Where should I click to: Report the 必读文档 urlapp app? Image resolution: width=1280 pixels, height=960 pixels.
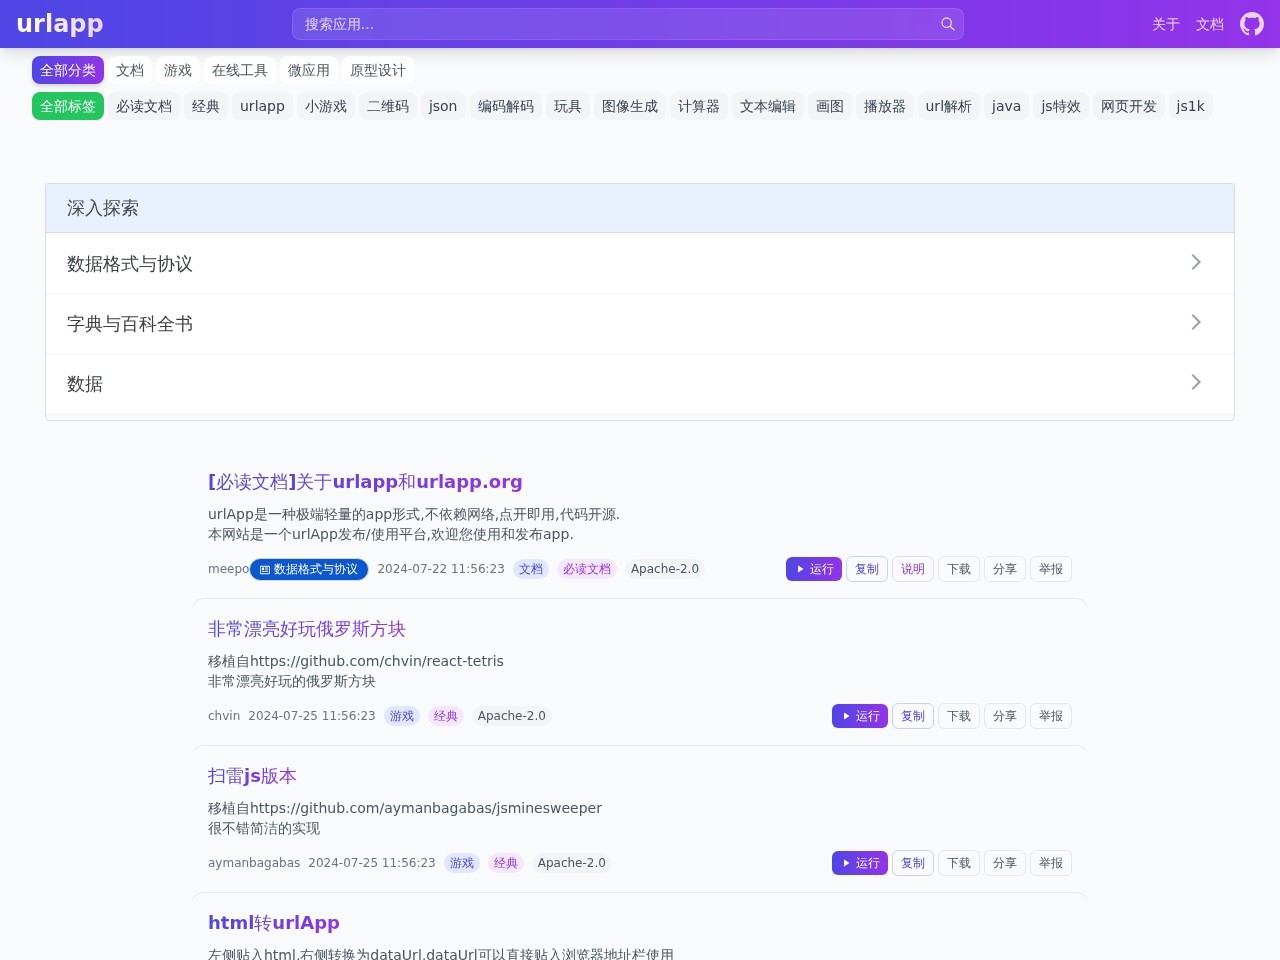tap(1051, 569)
